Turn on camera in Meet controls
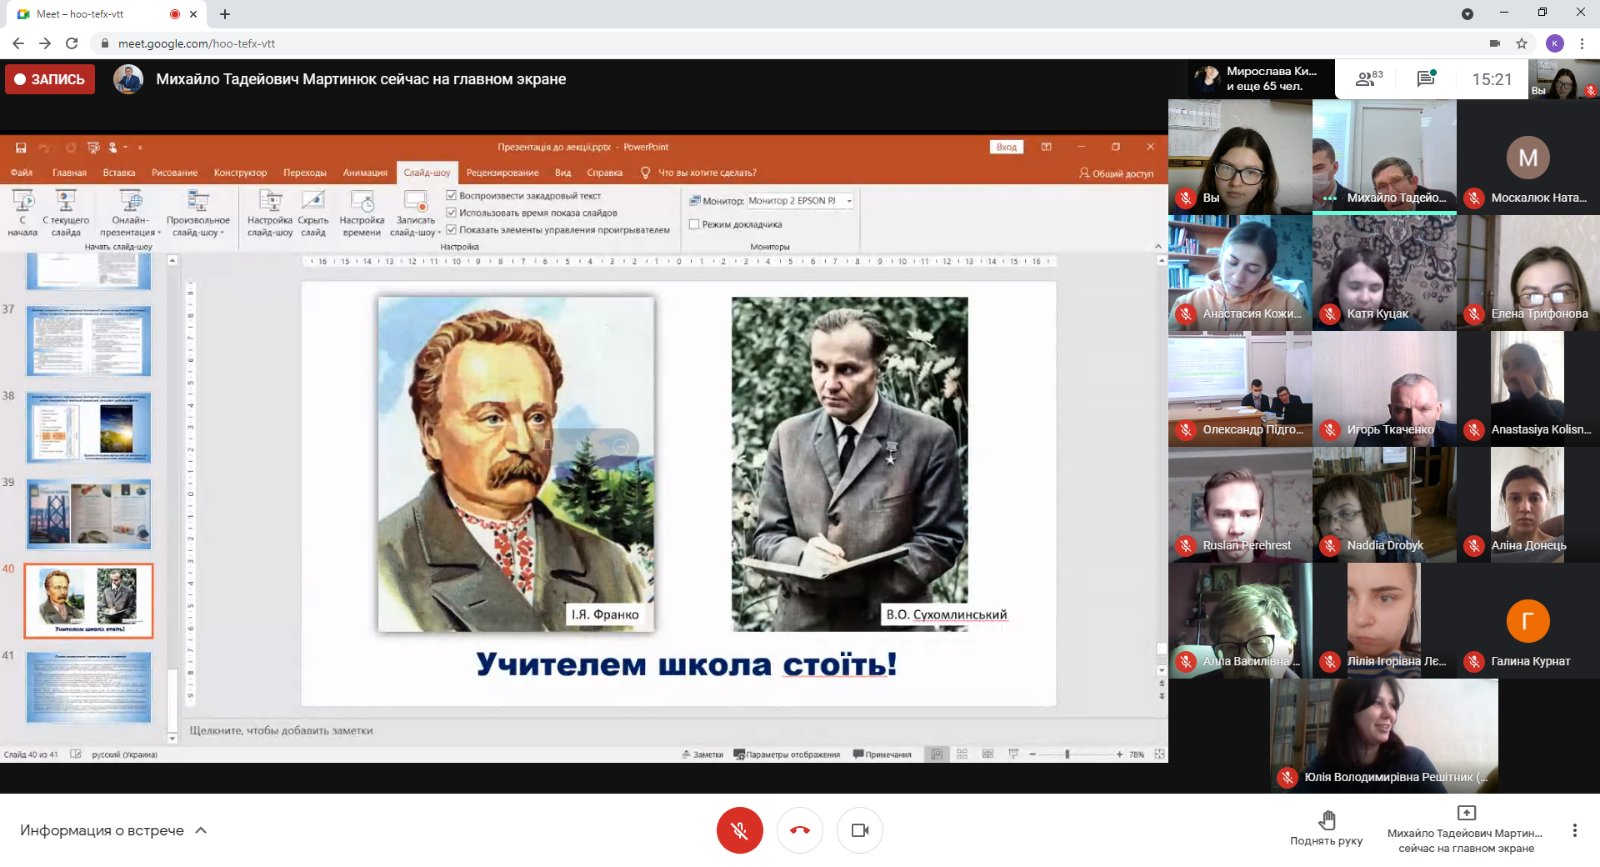This screenshot has width=1600, height=867. point(860,830)
